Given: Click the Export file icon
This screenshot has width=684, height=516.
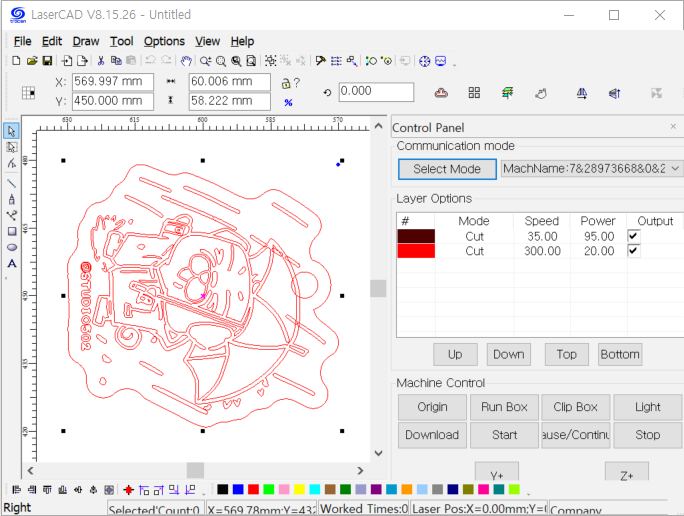Looking at the screenshot, I should (82, 61).
